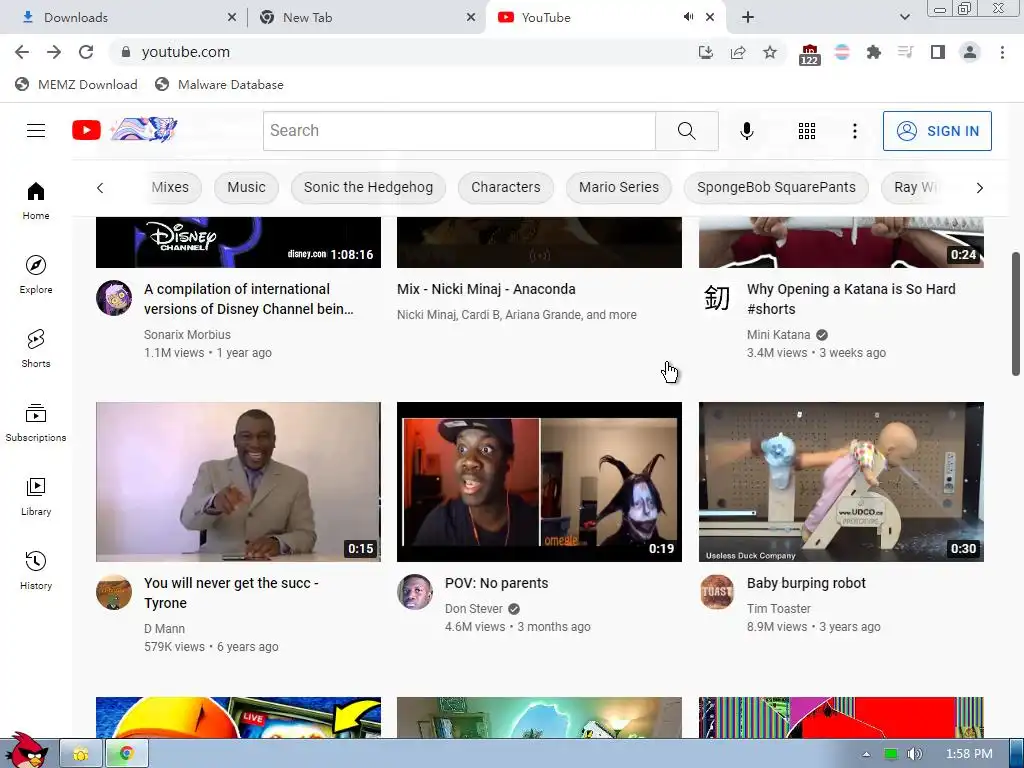Image resolution: width=1024 pixels, height=768 pixels.
Task: Open the Mini Katana channel name
Action: tap(778, 334)
